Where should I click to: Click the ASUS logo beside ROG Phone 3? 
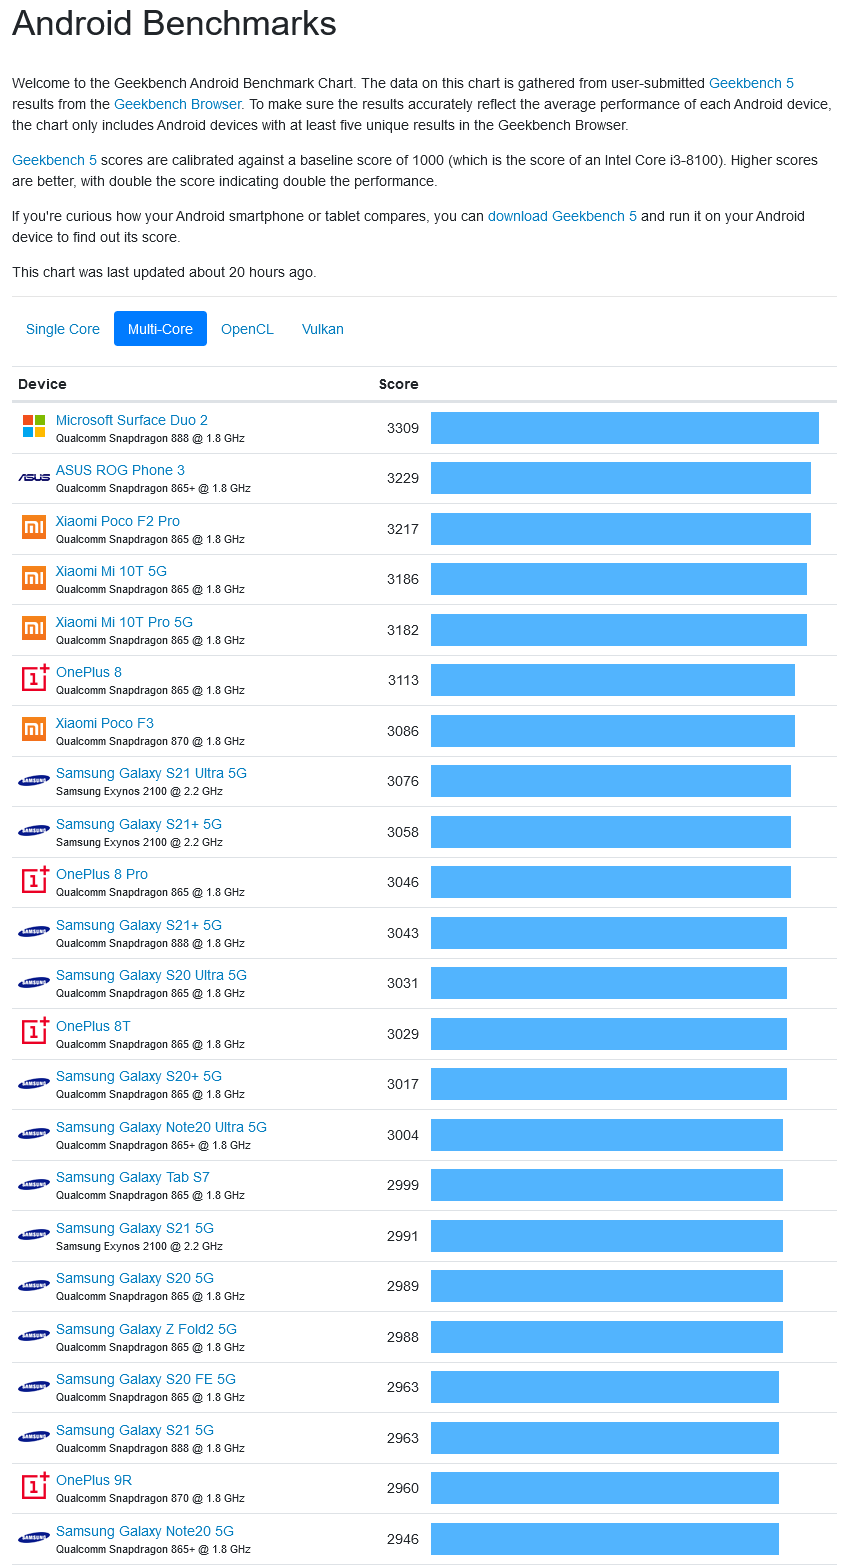click(x=34, y=478)
